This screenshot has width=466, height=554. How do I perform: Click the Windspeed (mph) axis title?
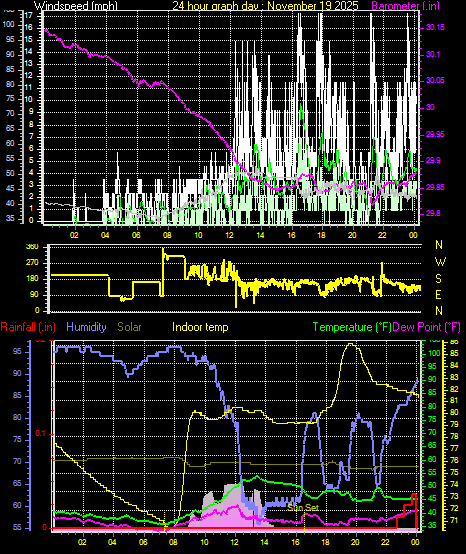coord(76,5)
